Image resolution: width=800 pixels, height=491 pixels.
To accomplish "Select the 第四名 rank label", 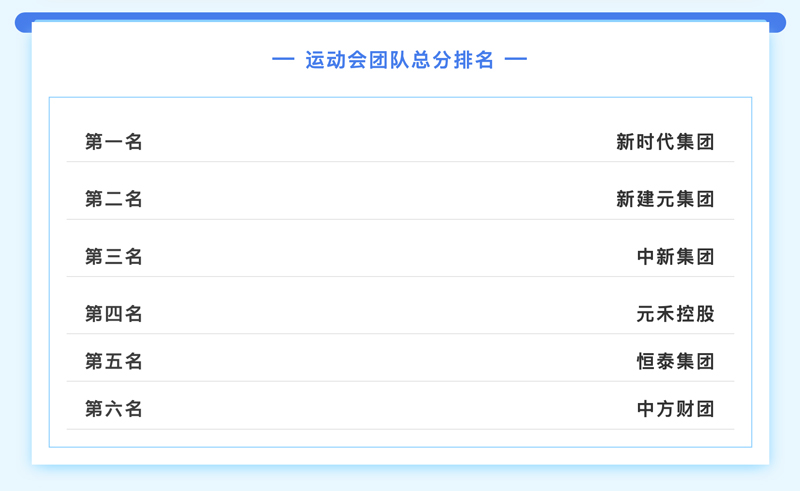I will [113, 314].
